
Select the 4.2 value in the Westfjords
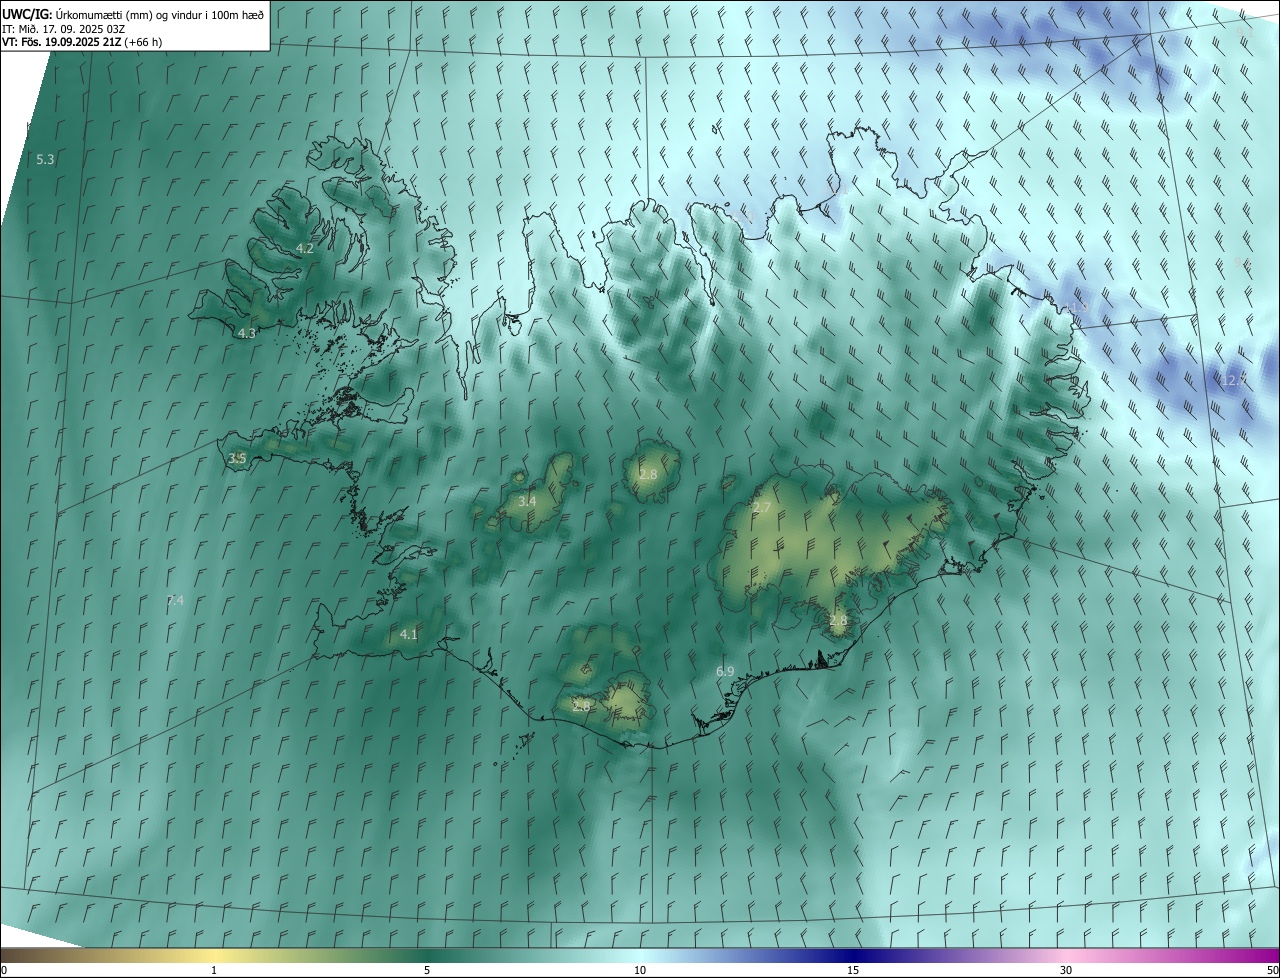pyautogui.click(x=305, y=248)
